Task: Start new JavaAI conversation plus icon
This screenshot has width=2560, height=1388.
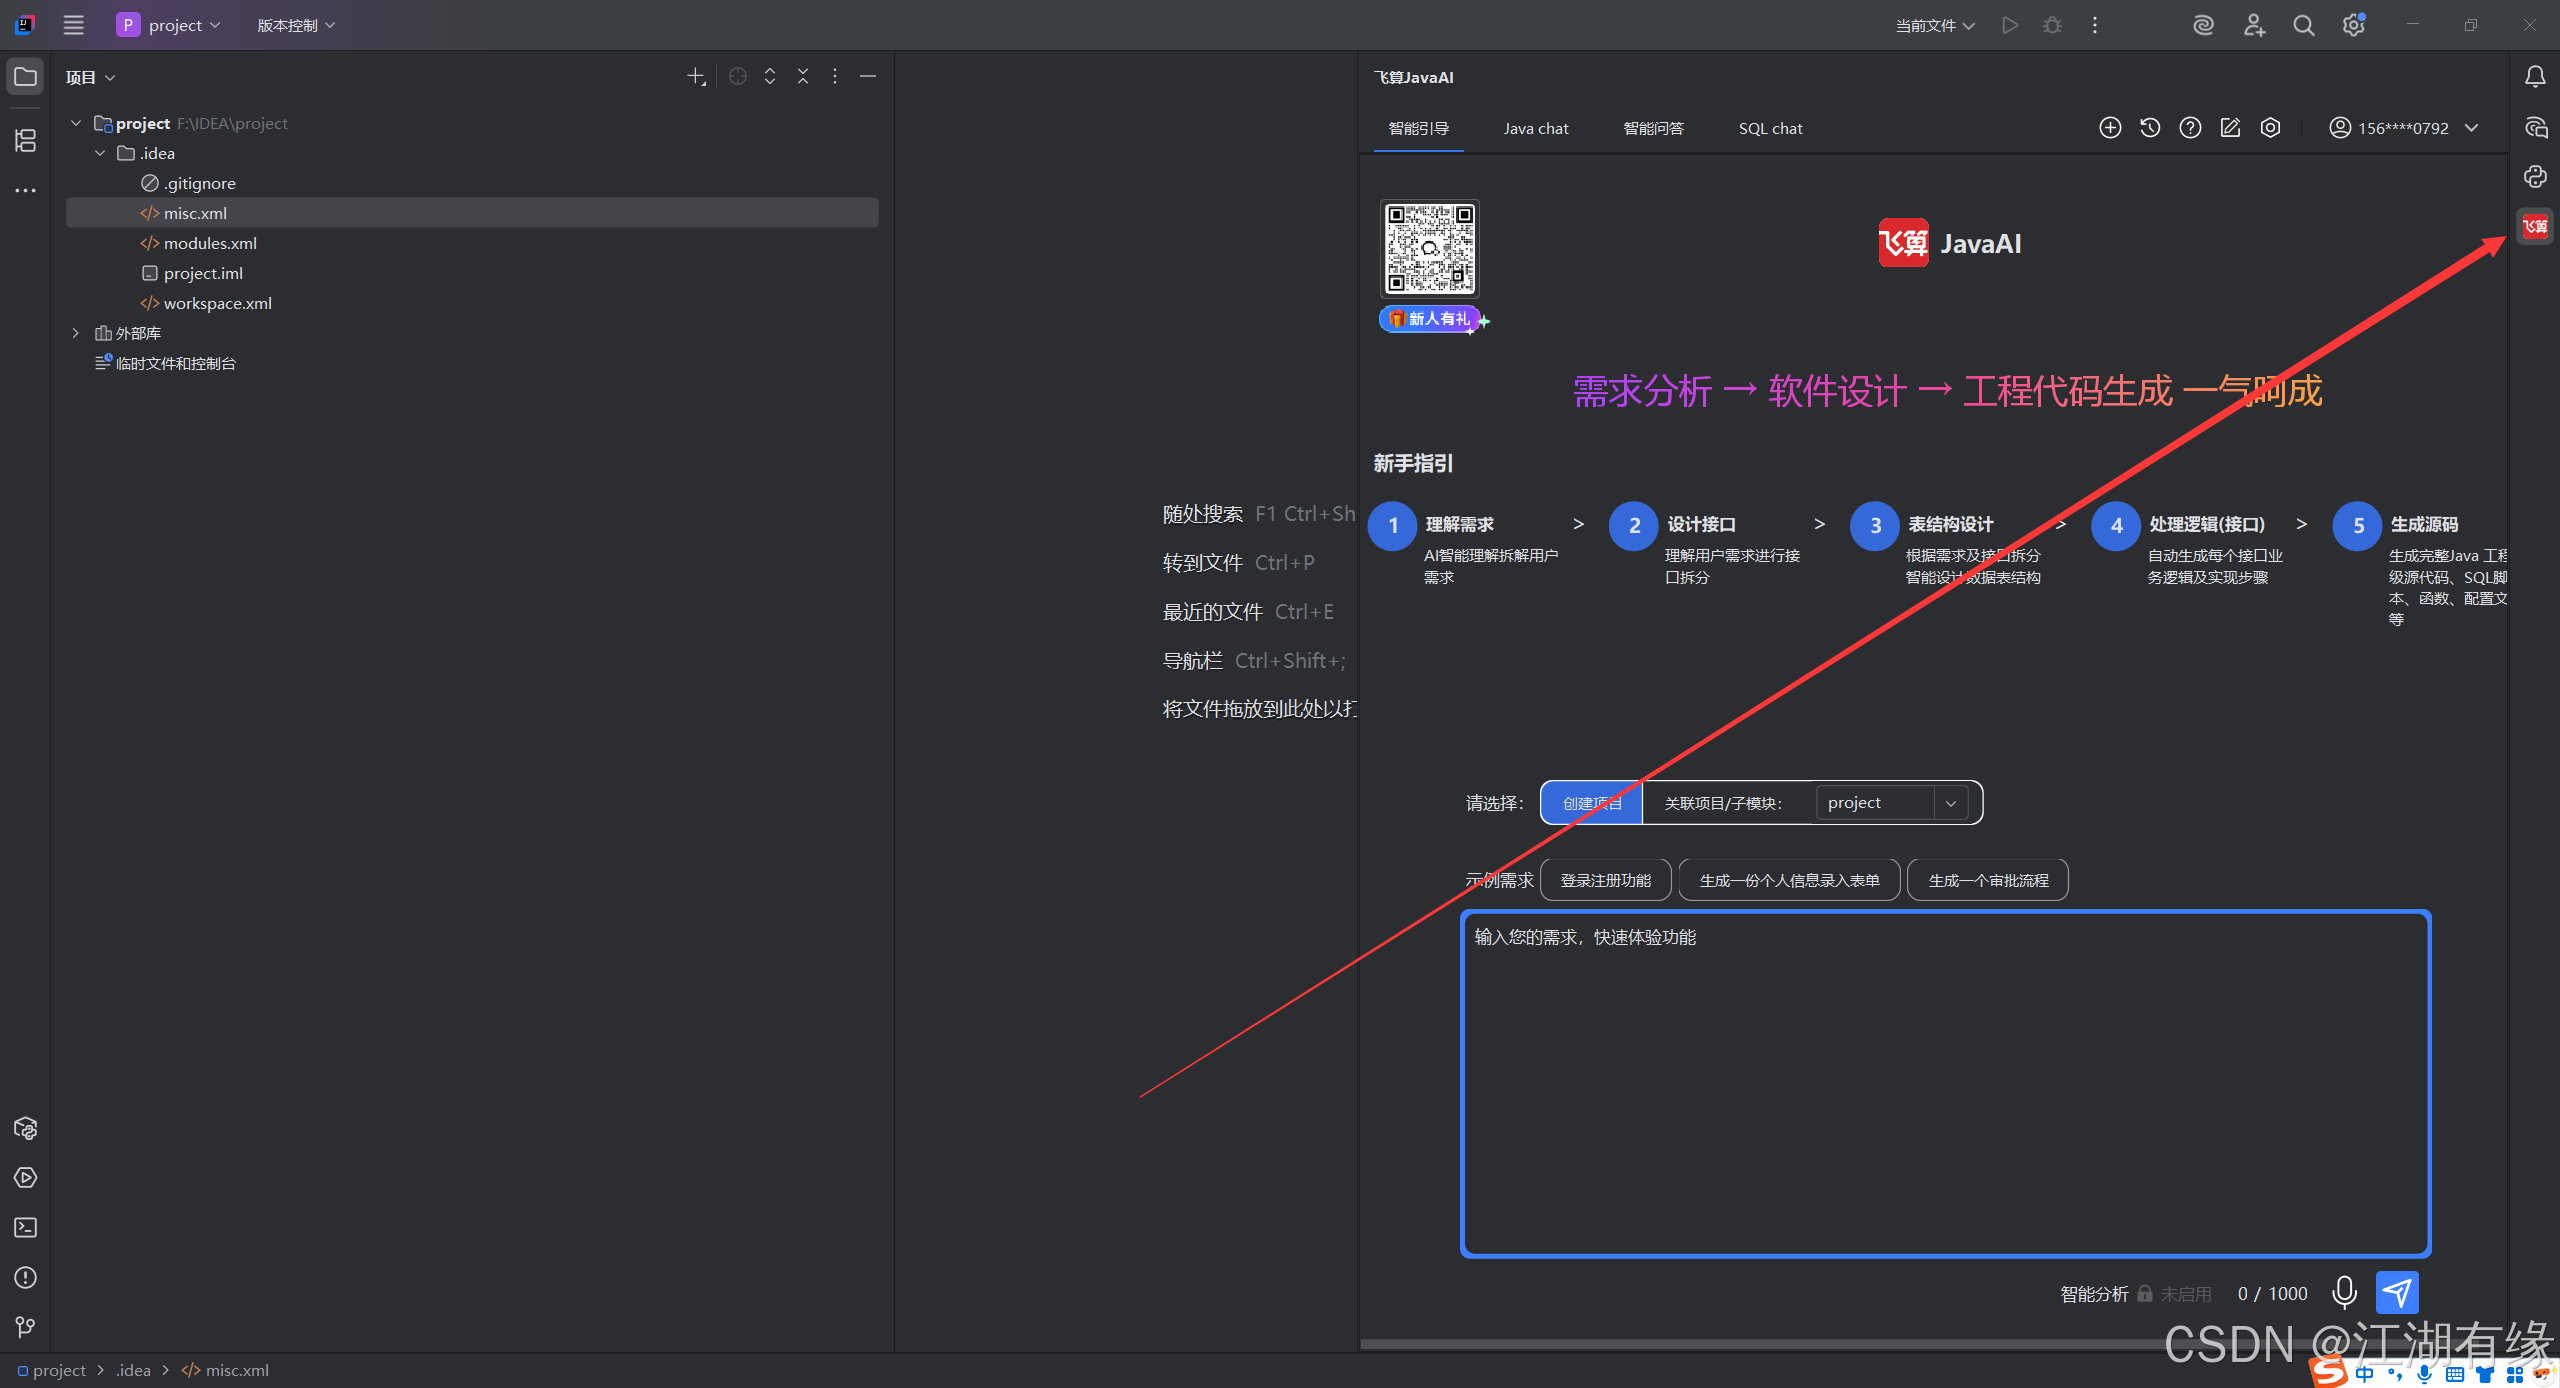Action: (2110, 128)
